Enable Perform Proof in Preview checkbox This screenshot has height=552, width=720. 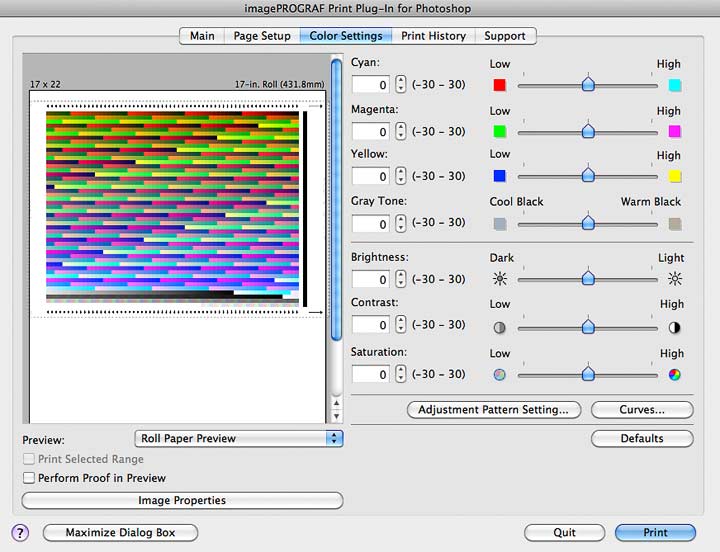click(29, 478)
